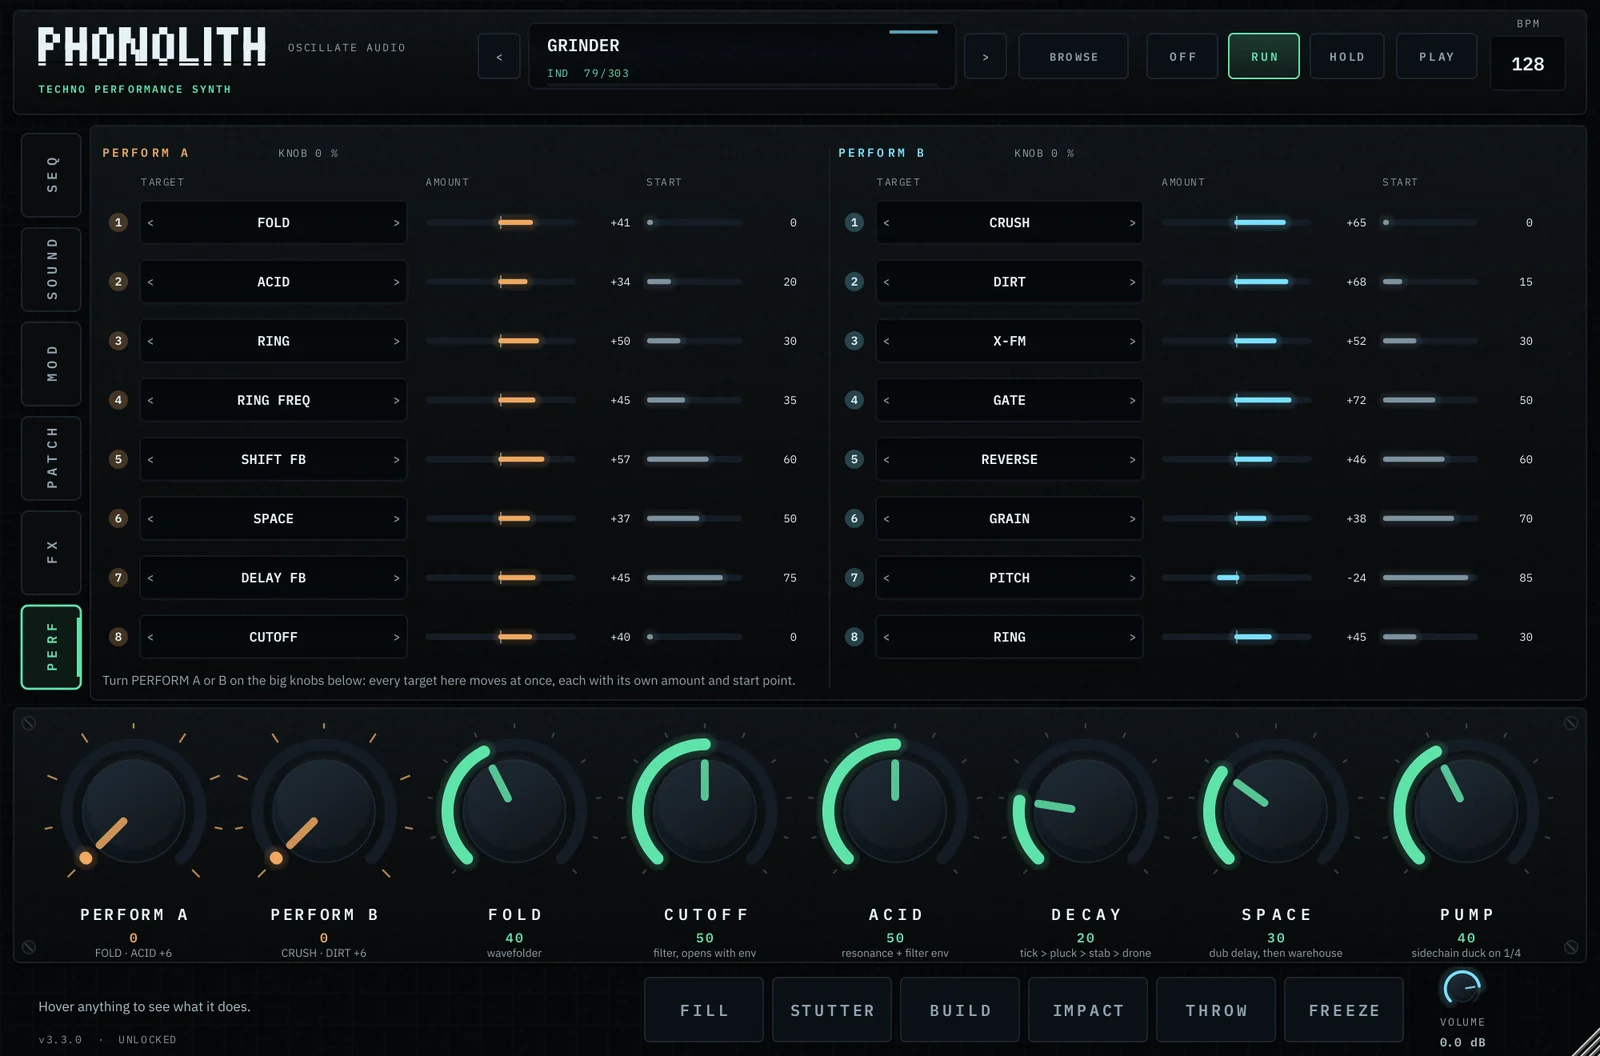Toggle sequencer PLAY mode

pyautogui.click(x=1436, y=57)
